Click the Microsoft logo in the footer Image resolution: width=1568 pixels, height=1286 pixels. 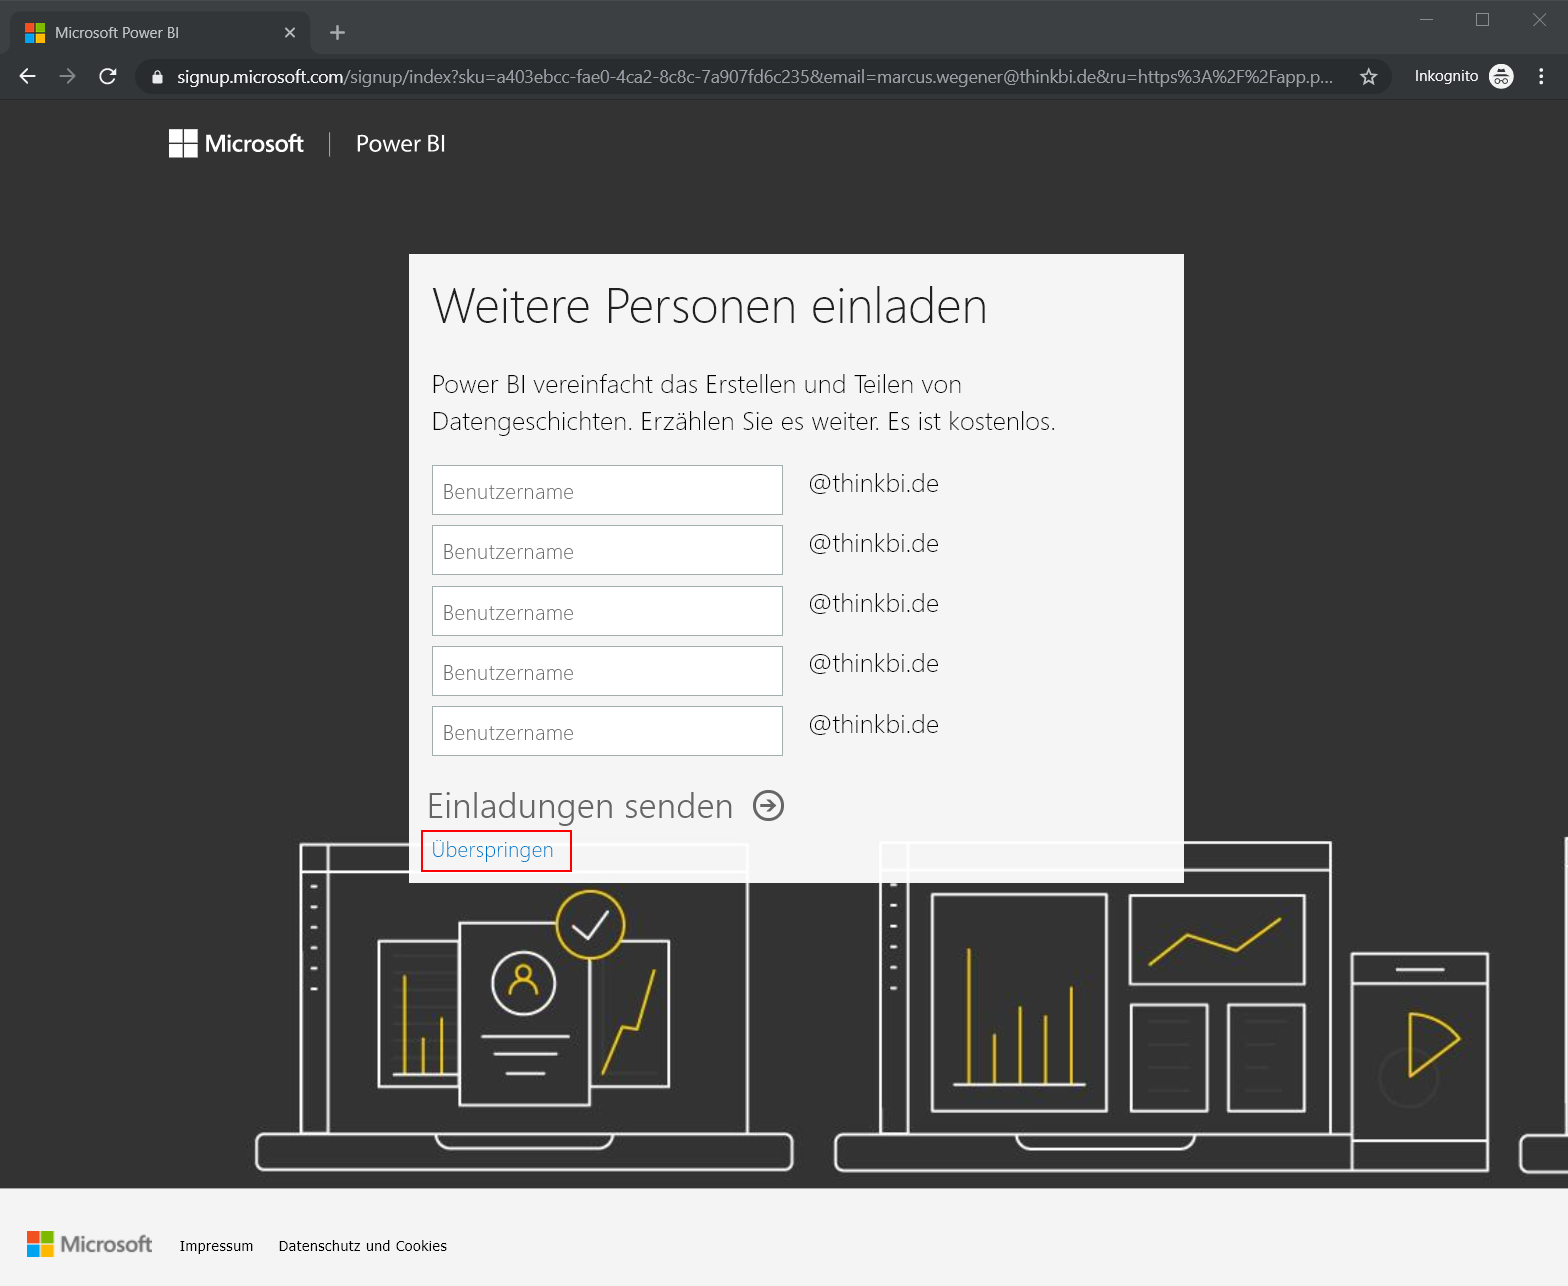click(90, 1244)
